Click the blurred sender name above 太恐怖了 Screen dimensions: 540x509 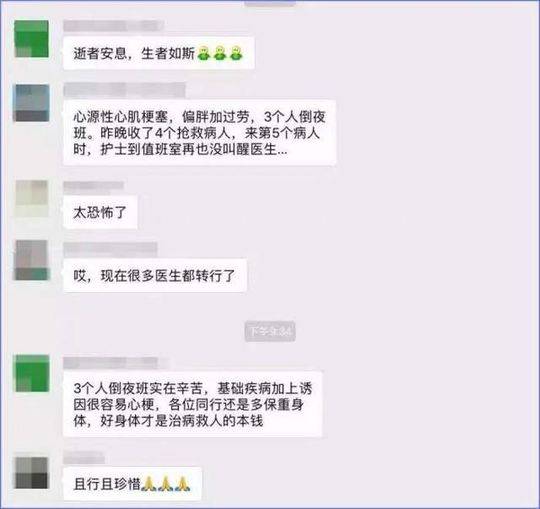click(93, 186)
